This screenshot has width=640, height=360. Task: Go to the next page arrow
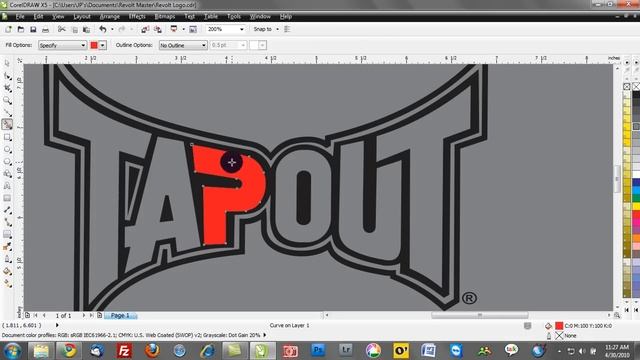84,316
